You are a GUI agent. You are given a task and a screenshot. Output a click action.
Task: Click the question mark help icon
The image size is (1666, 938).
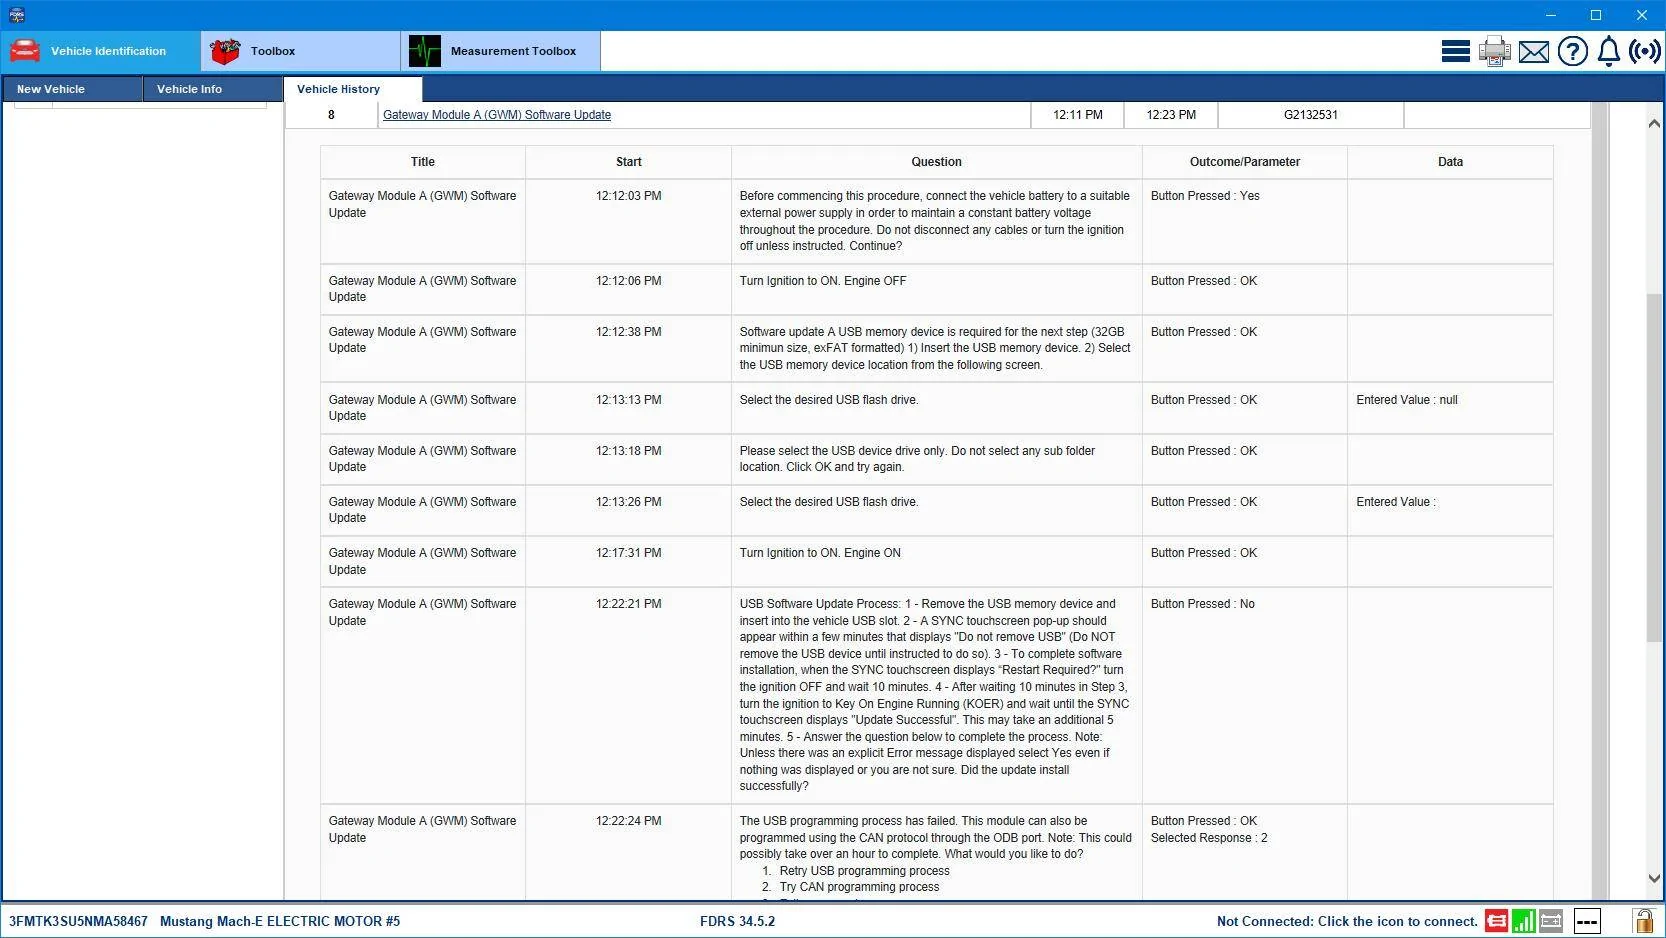click(x=1572, y=51)
